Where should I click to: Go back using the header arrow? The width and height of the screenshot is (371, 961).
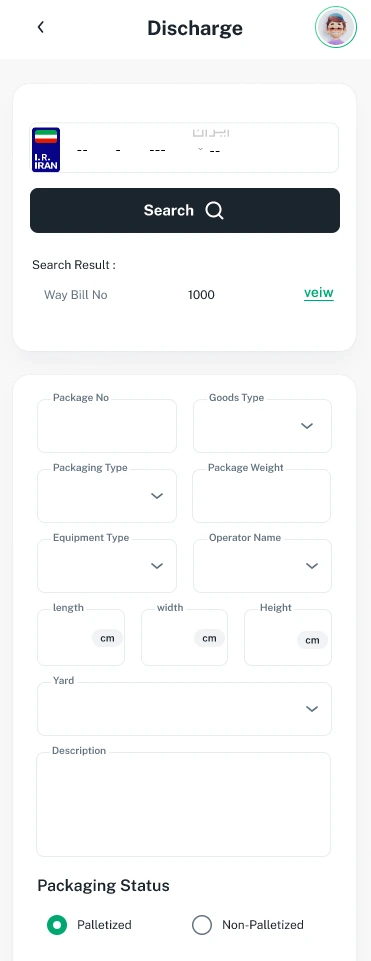(x=40, y=27)
